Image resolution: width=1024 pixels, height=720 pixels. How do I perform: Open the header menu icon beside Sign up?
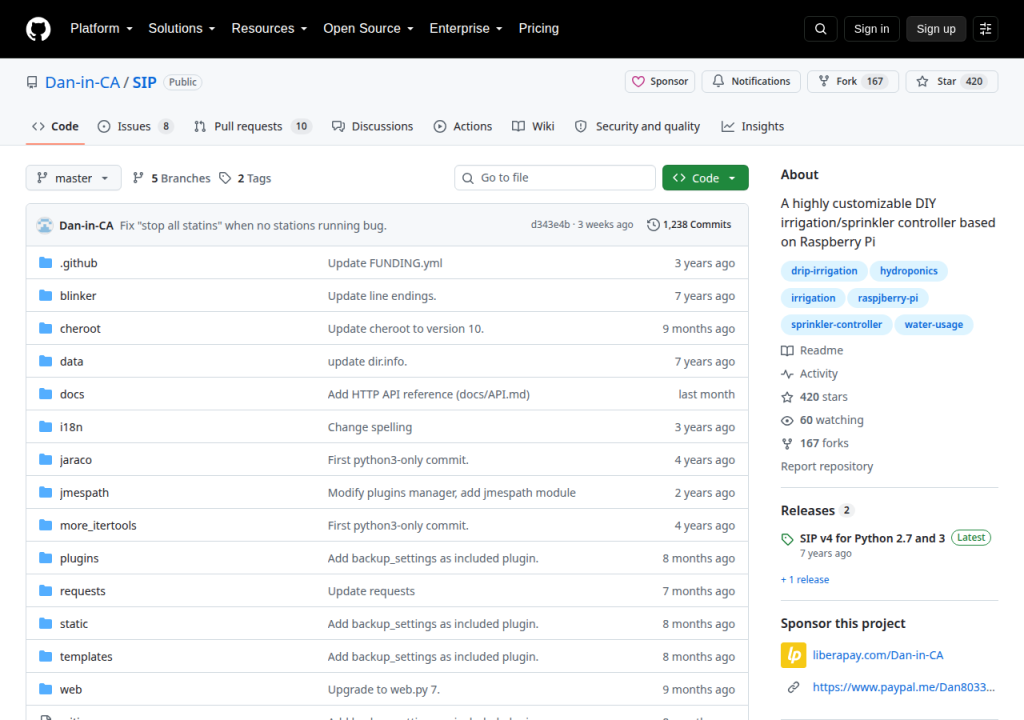tap(985, 29)
